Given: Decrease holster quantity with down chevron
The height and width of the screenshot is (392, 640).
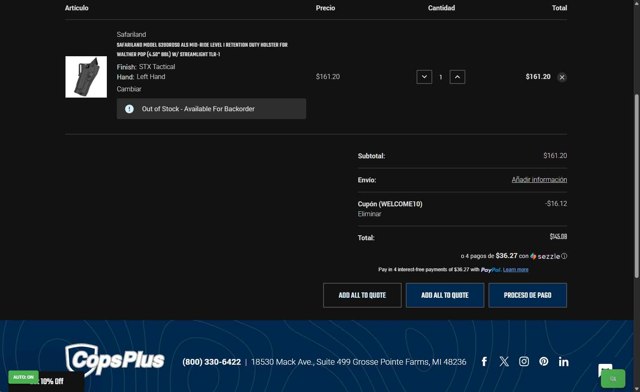Looking at the screenshot, I should pos(424,77).
